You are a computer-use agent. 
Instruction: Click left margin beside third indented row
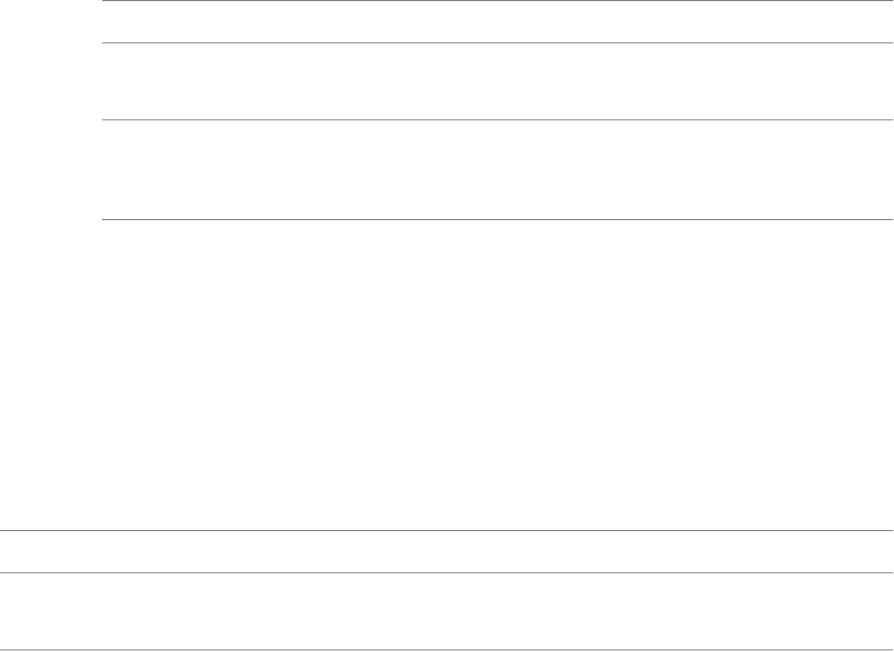click(50, 170)
